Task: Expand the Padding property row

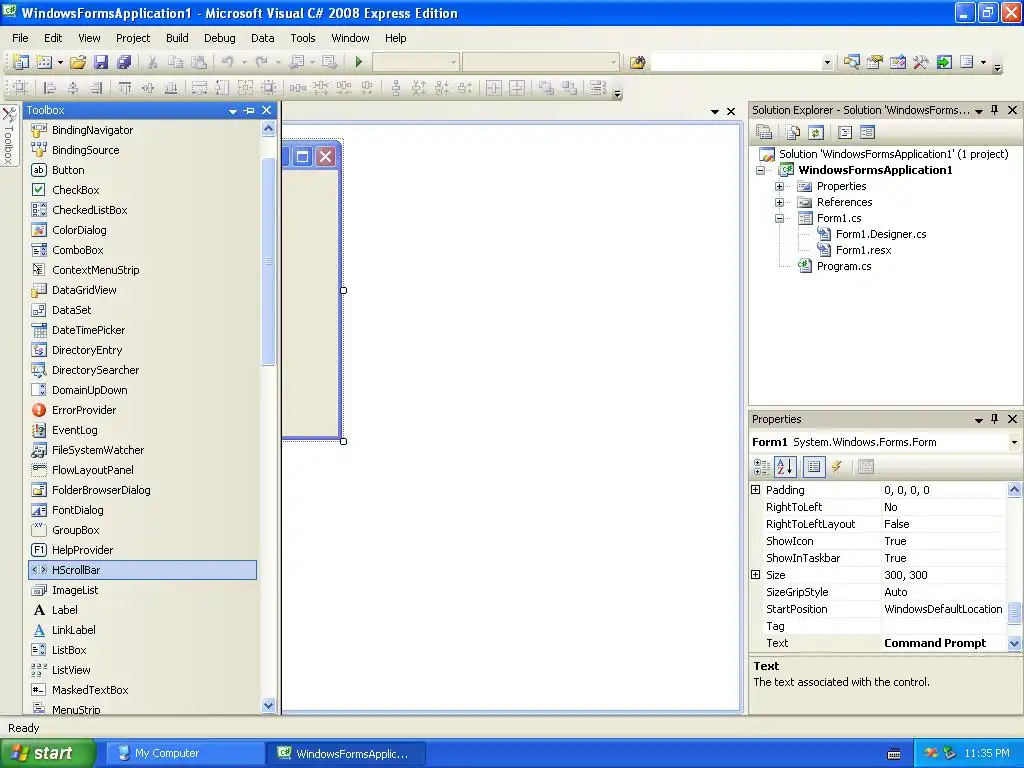Action: (x=756, y=490)
